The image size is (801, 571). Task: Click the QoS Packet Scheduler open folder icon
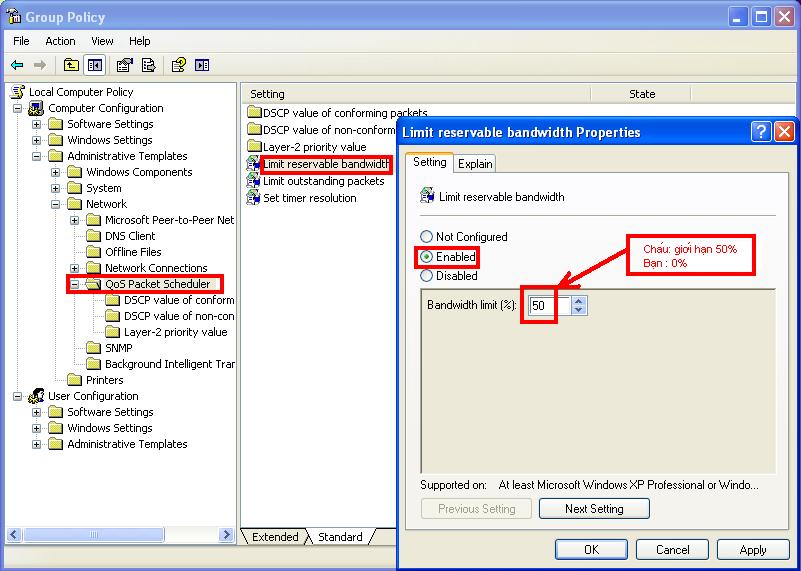coord(93,284)
